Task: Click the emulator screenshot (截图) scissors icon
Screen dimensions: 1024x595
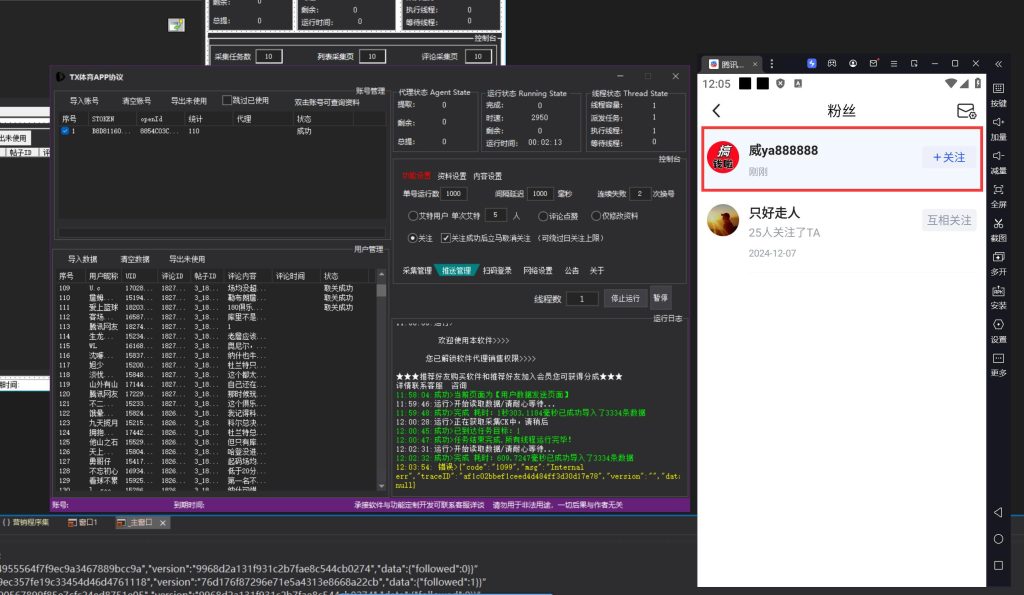Action: click(998, 223)
